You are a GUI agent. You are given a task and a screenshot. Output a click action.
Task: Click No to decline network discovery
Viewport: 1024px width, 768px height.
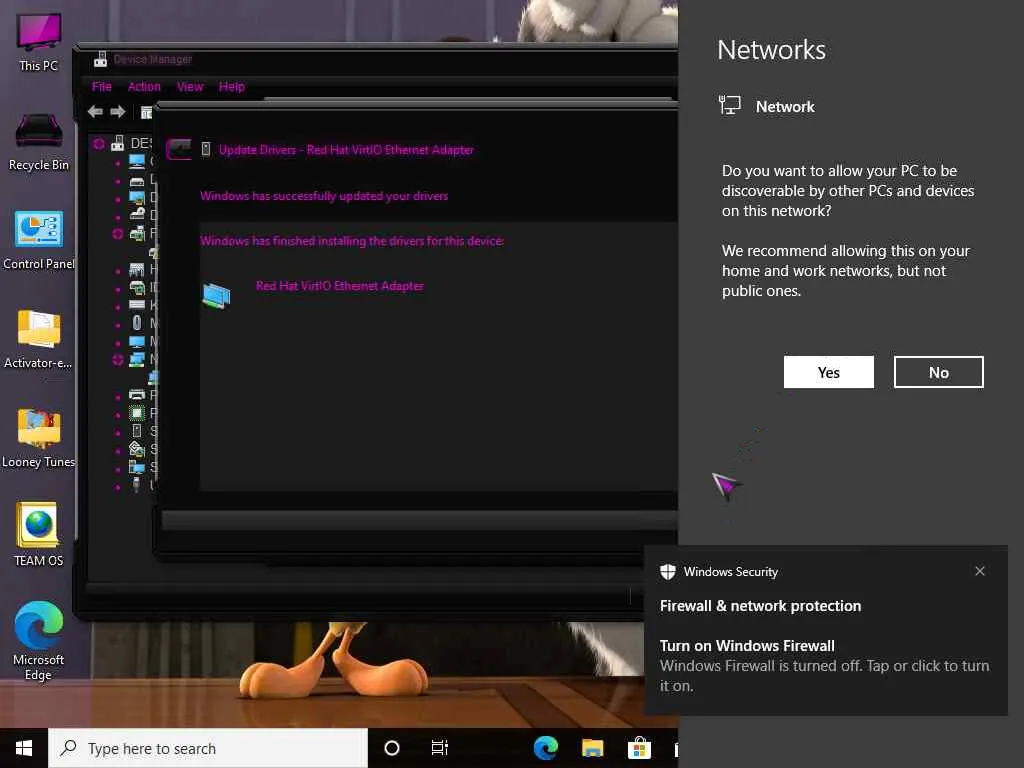click(x=938, y=372)
